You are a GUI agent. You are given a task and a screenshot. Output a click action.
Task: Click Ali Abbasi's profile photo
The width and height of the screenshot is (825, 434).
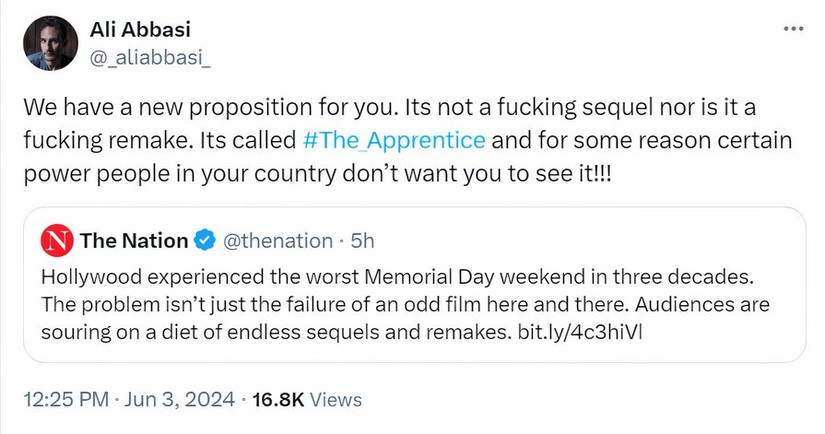click(48, 42)
